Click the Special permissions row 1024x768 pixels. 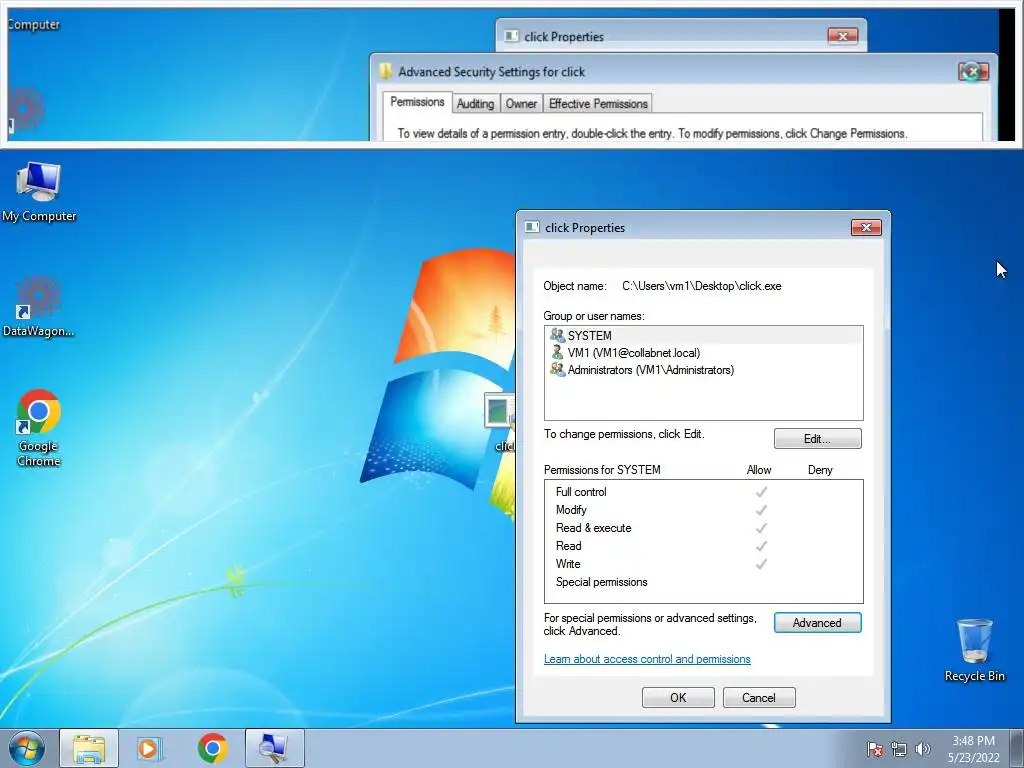(703, 582)
